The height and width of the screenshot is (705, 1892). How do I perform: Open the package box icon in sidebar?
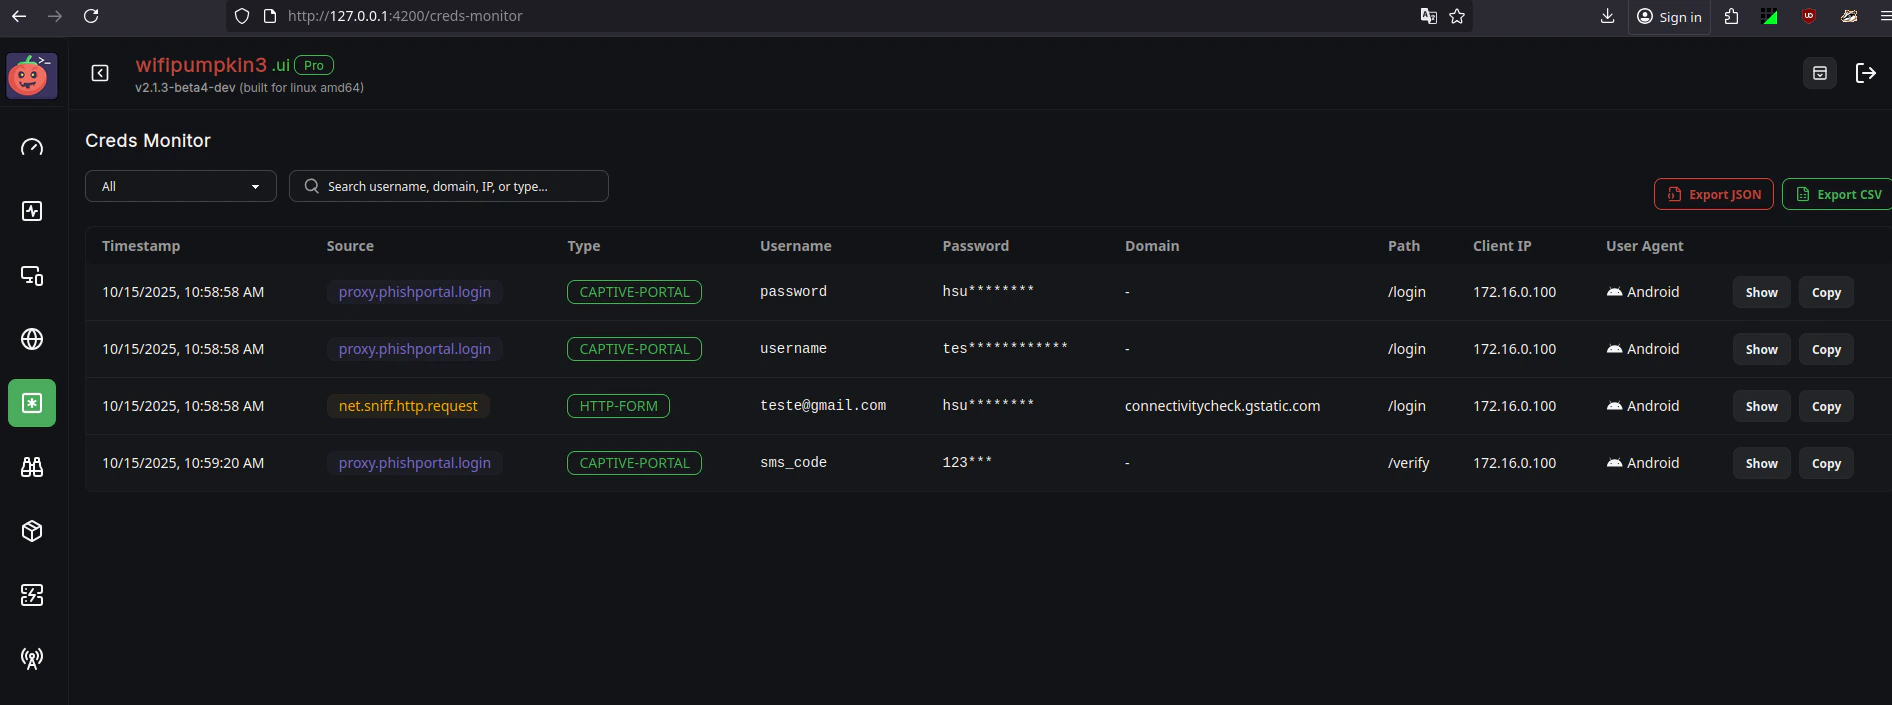(32, 531)
